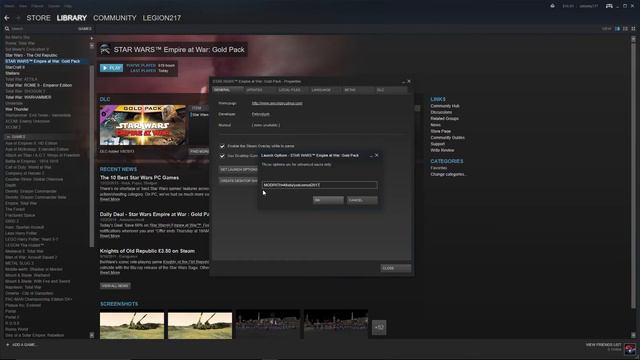This screenshot has height=360, width=640.
Task: Open the LEGION217 profile section
Action: point(162,18)
